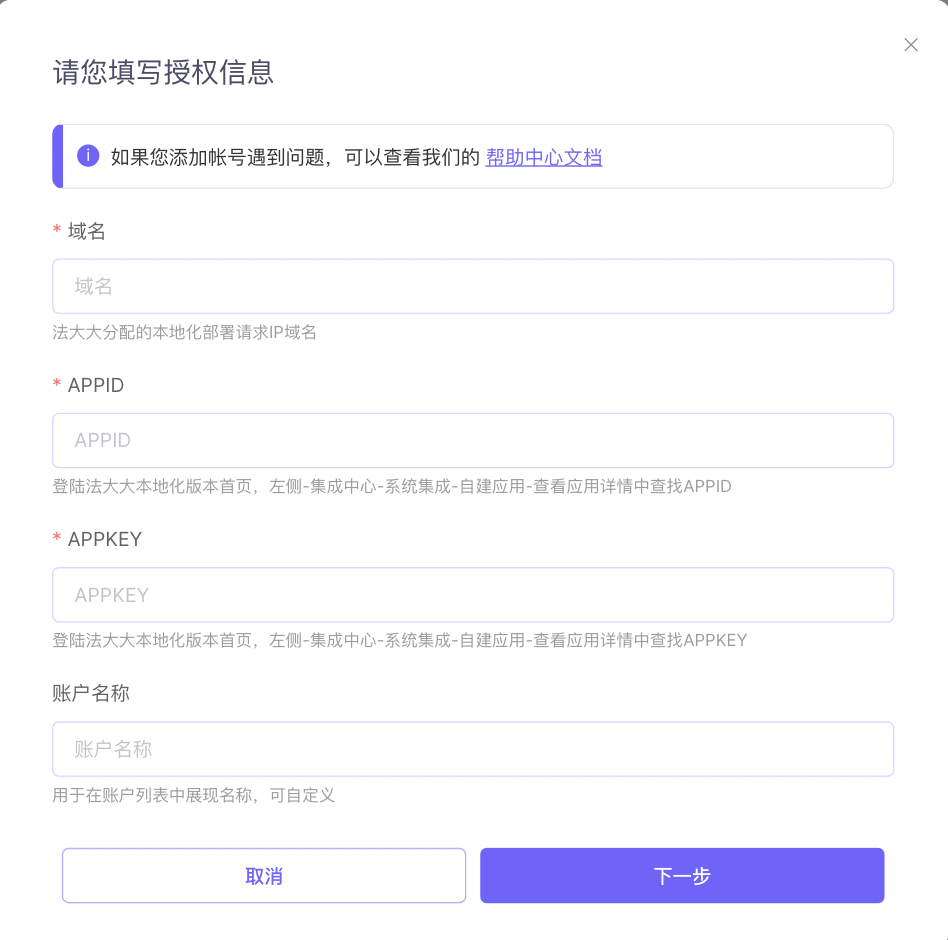Click the 域名 field label

(x=86, y=231)
